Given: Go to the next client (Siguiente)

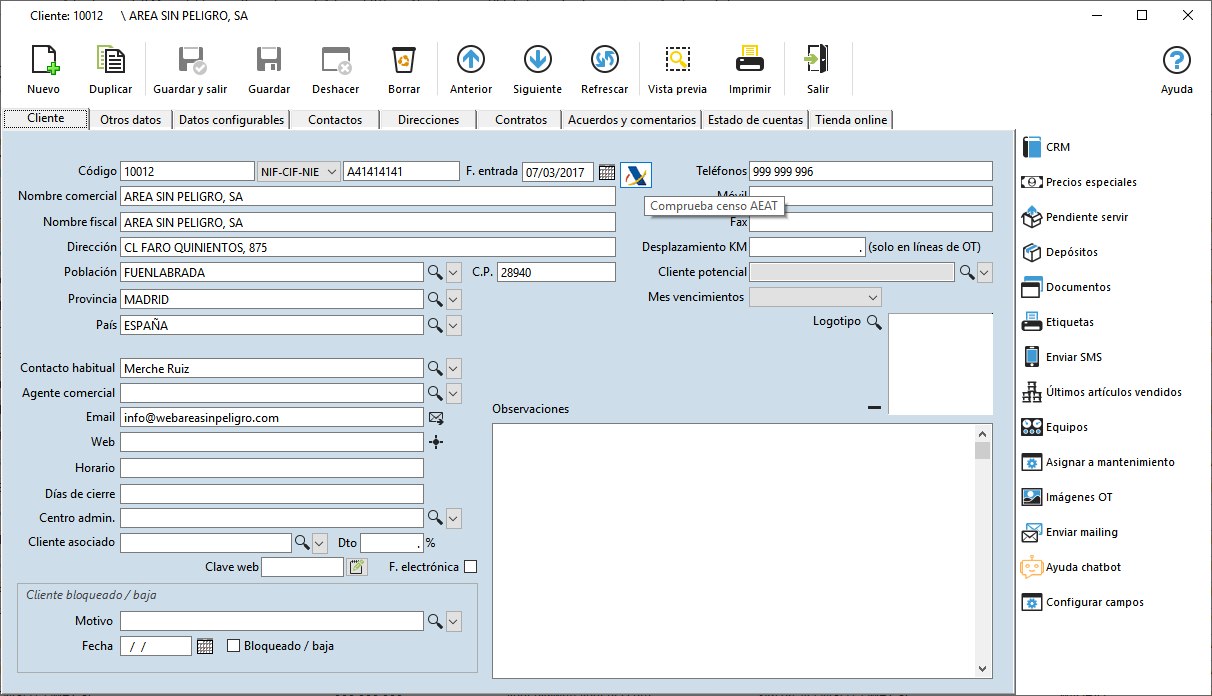Looking at the screenshot, I should 537,68.
